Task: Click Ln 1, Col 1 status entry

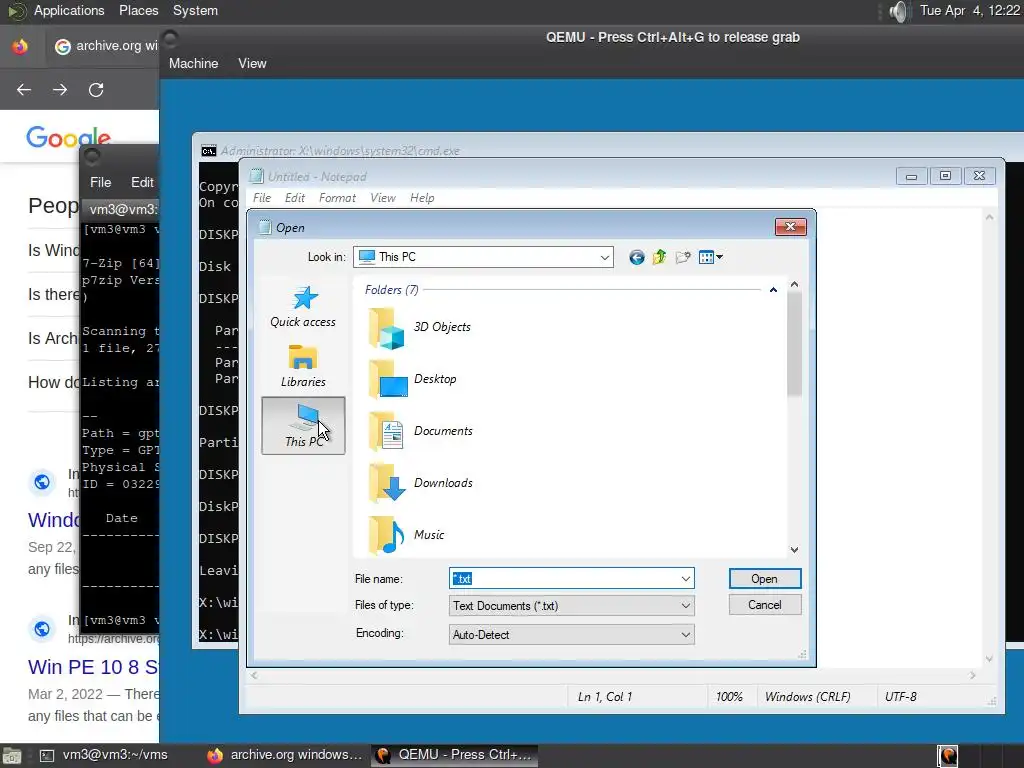Action: [605, 697]
